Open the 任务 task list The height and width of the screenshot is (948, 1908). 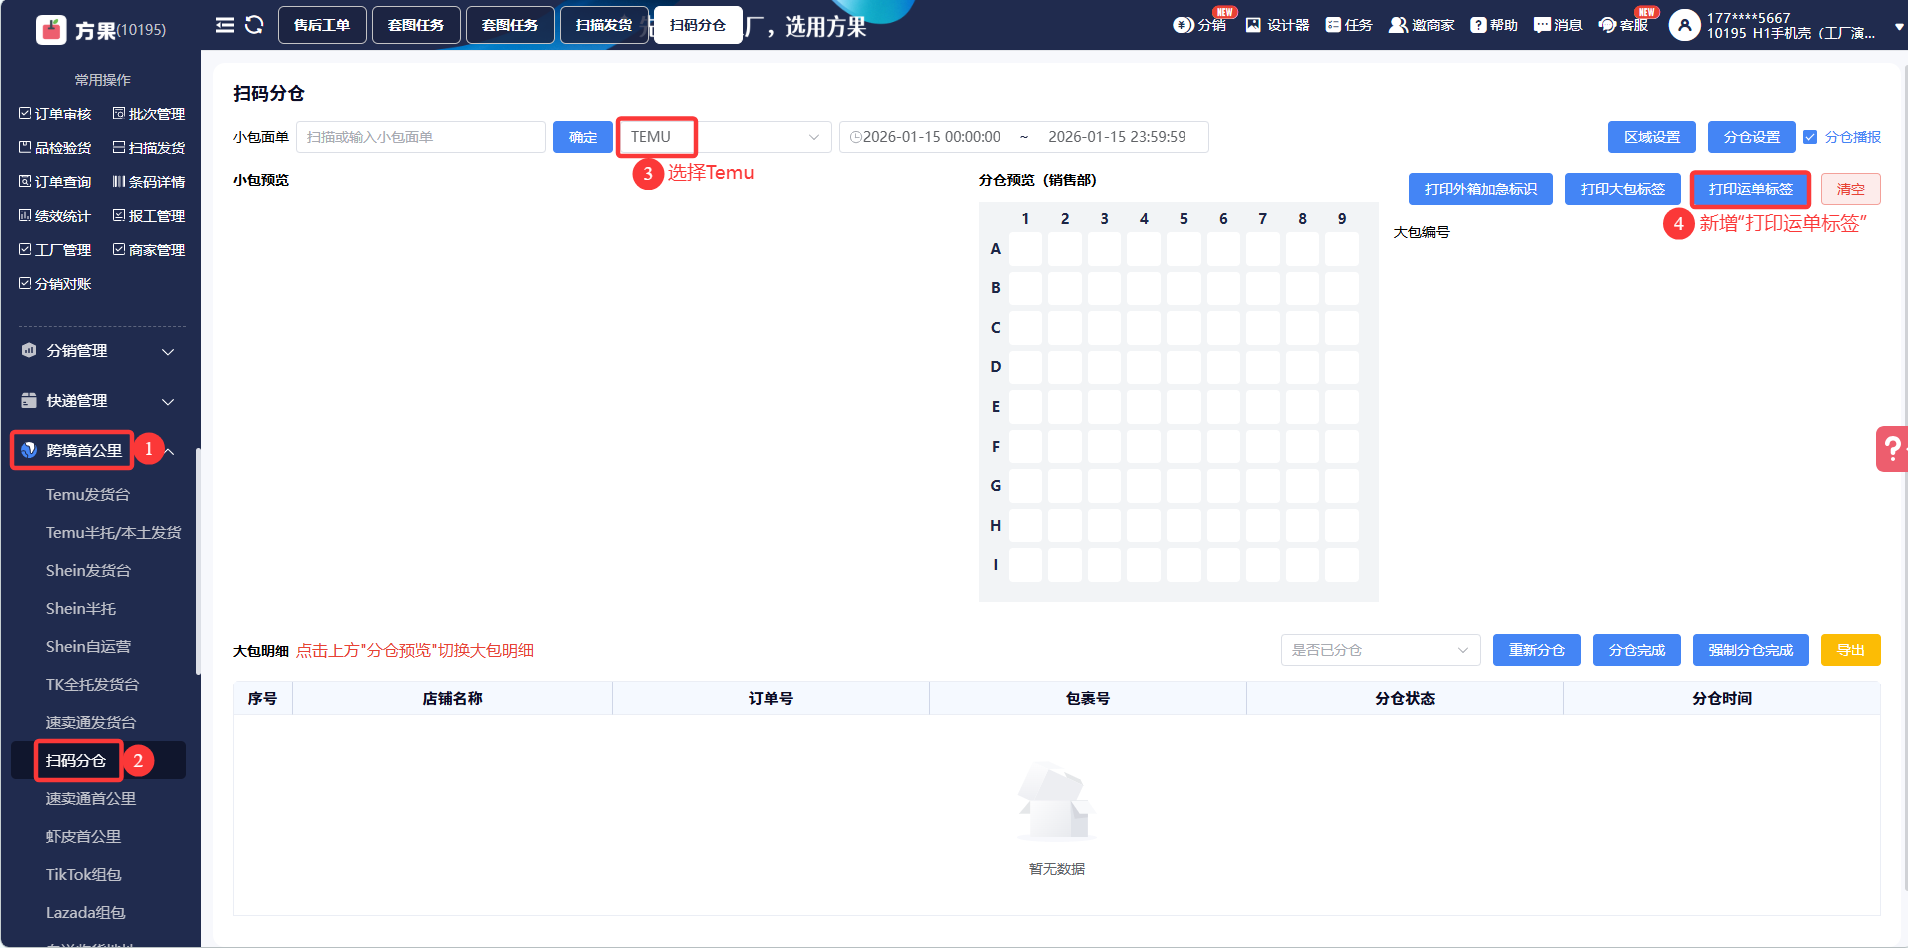[x=1349, y=25]
